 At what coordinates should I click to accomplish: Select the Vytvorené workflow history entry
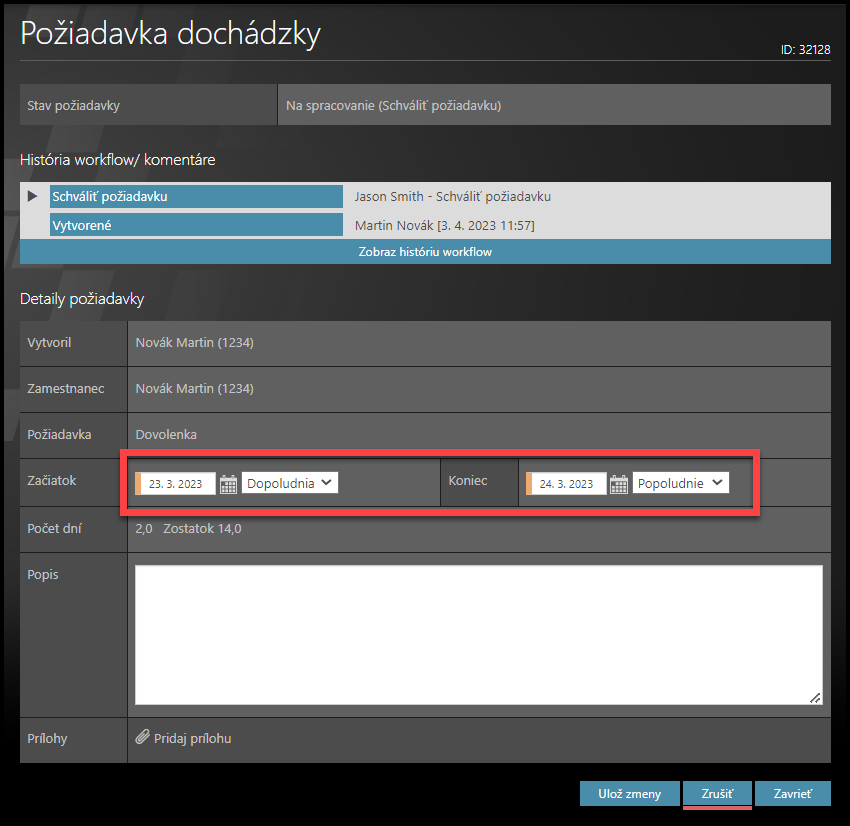coord(195,226)
